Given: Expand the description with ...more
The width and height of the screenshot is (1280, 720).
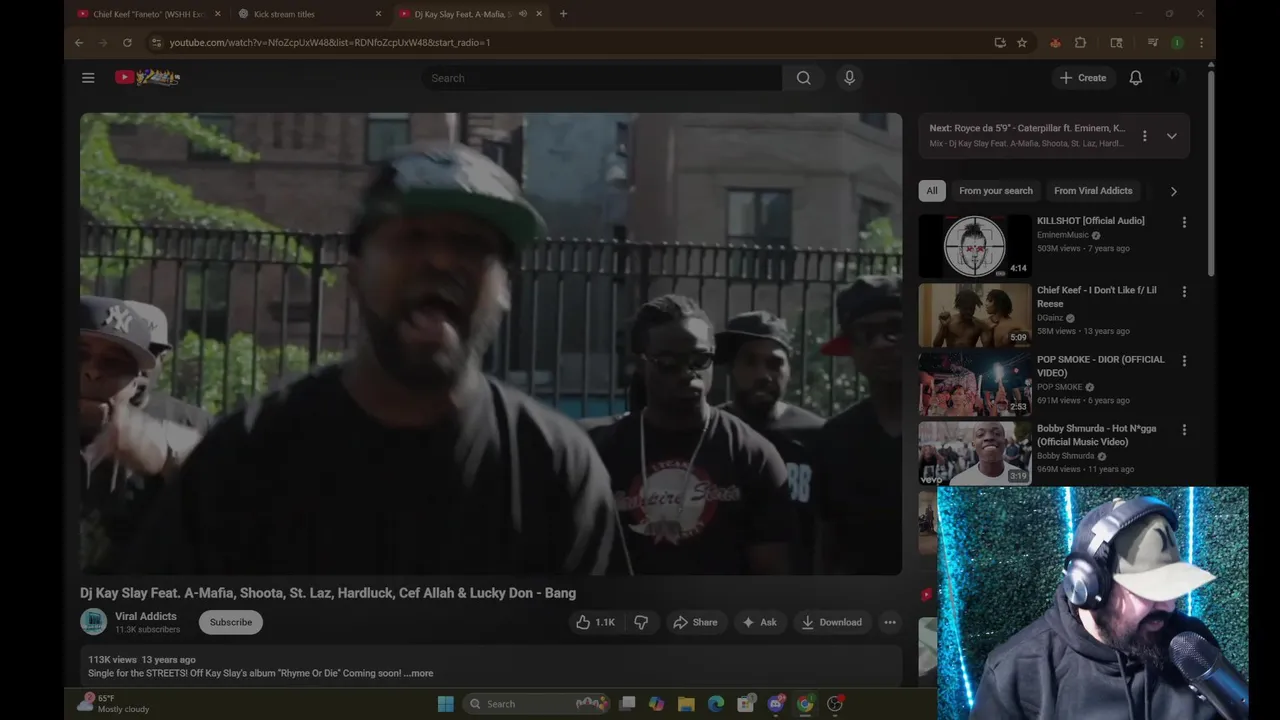Looking at the screenshot, I should (x=419, y=673).
